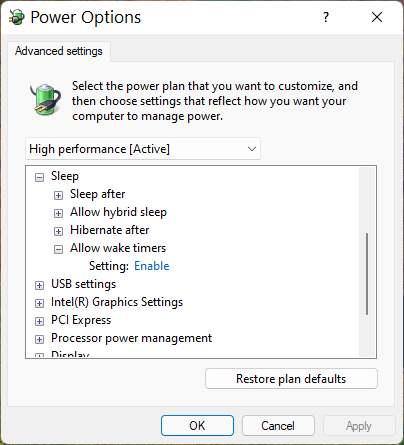
Task: Click the Enable setting value link
Action: coord(152,266)
